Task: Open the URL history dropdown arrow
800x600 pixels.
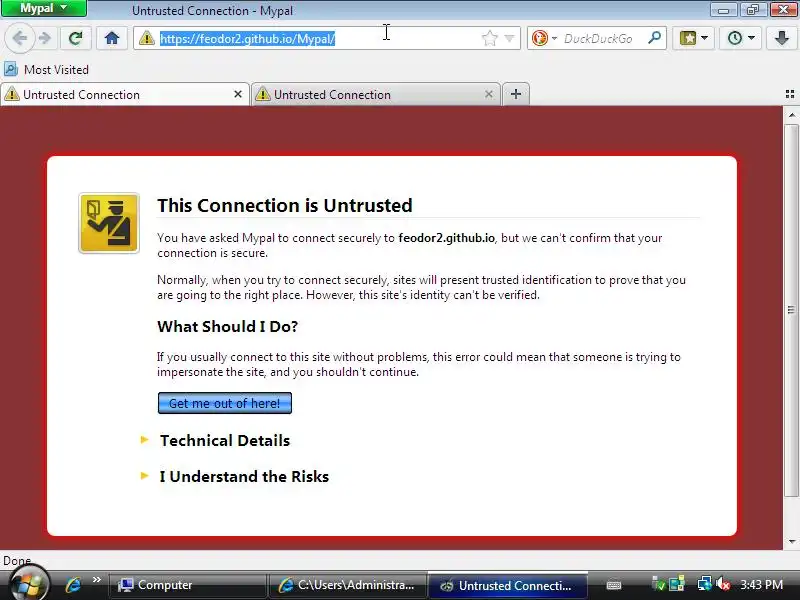Action: 509,38
